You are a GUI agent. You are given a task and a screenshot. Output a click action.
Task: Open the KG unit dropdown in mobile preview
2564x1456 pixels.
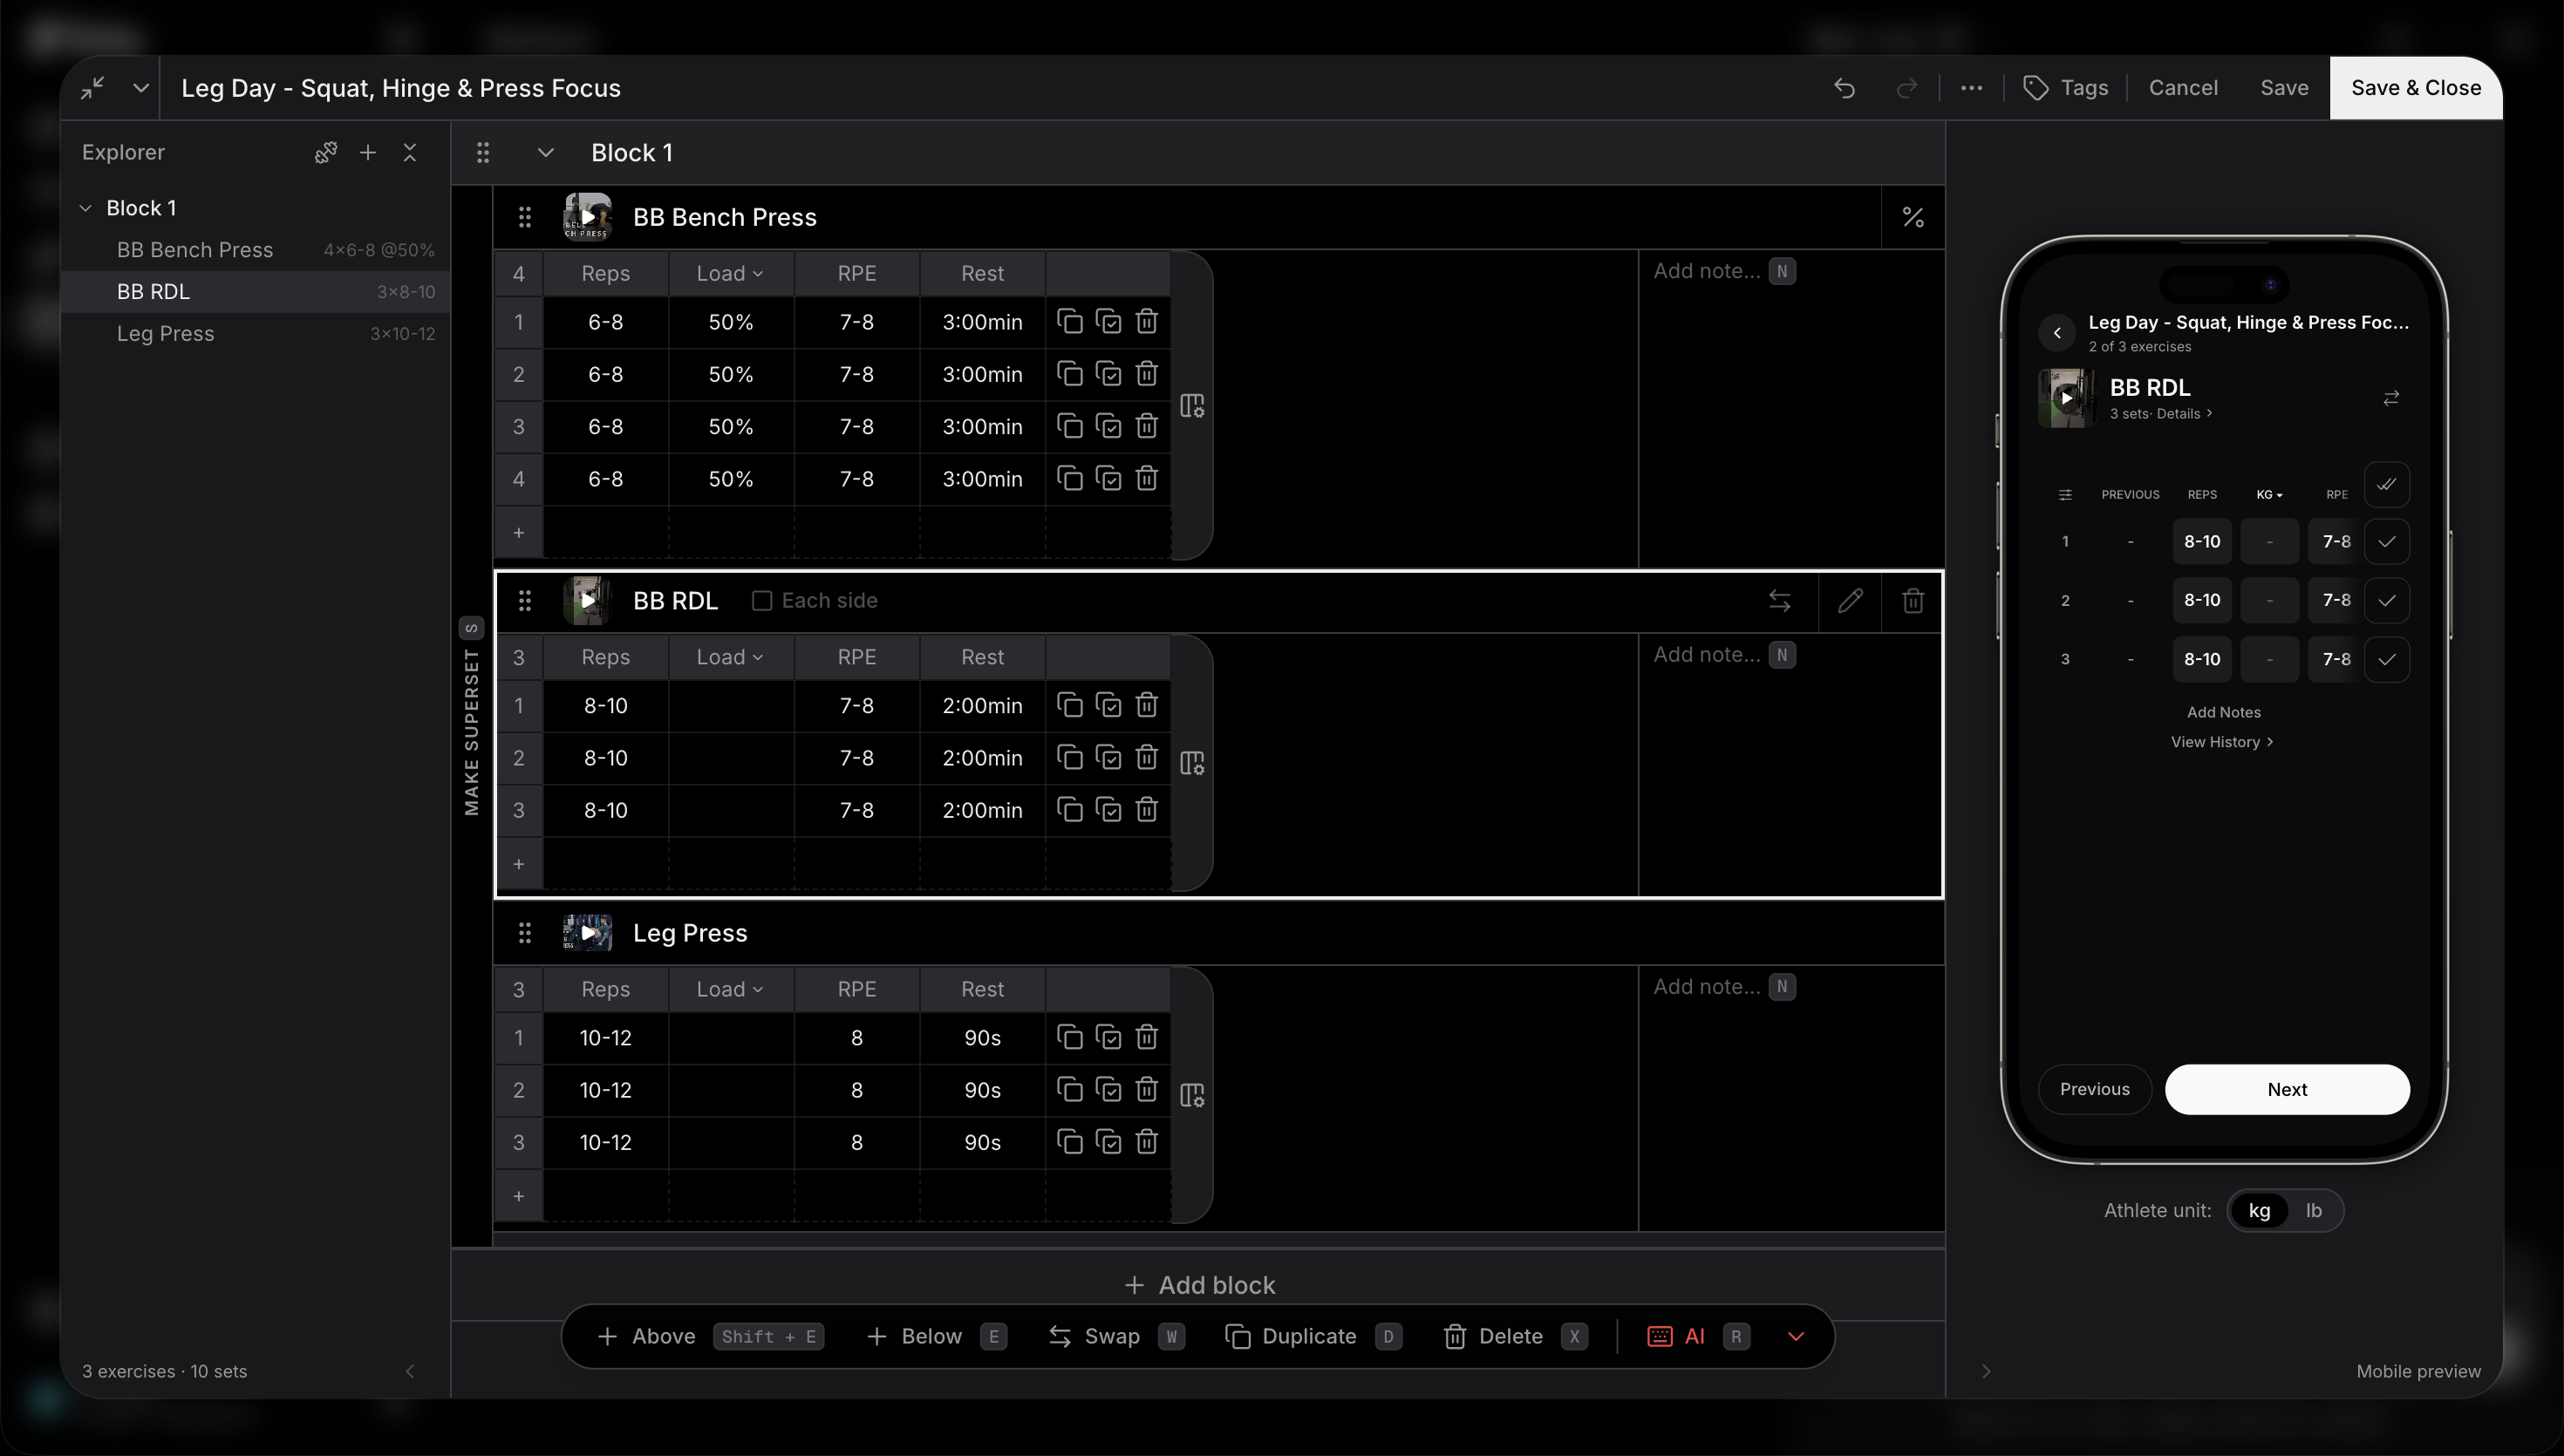(x=2269, y=495)
